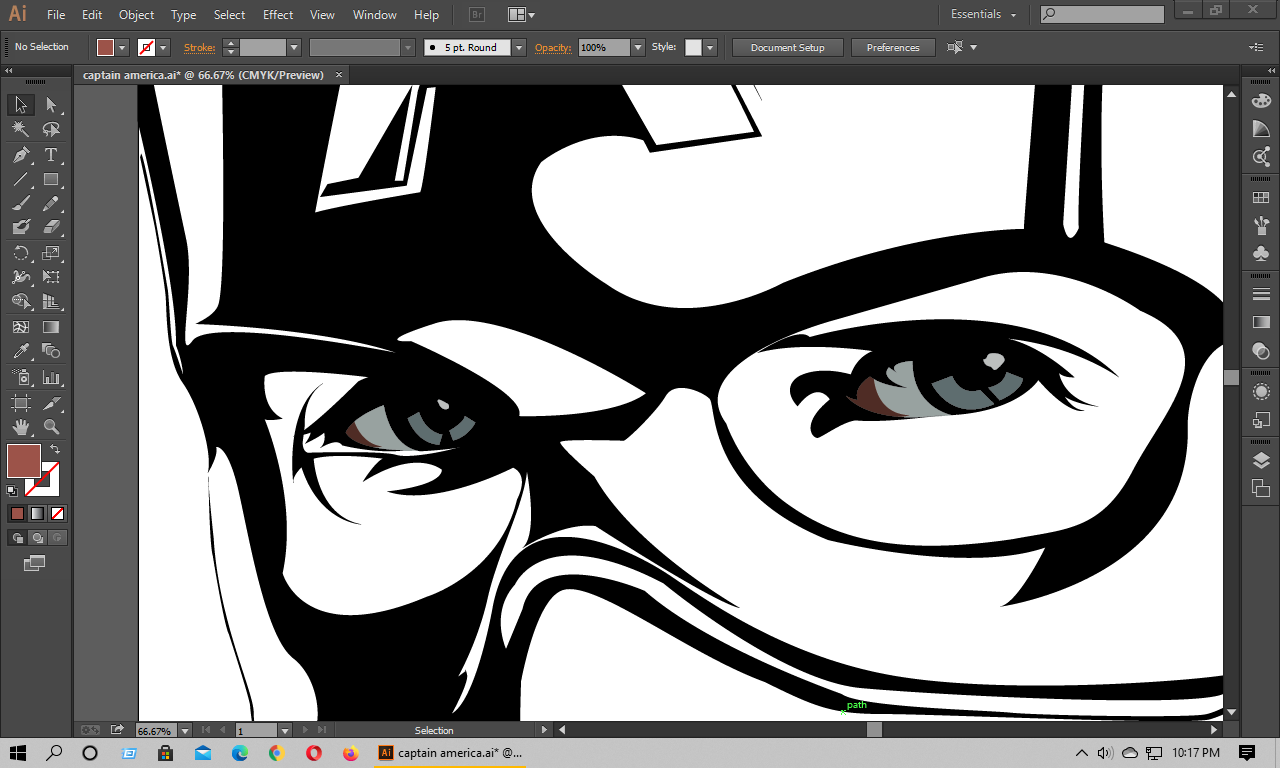1280x768 pixels.
Task: Open the Object menu
Action: point(136,15)
